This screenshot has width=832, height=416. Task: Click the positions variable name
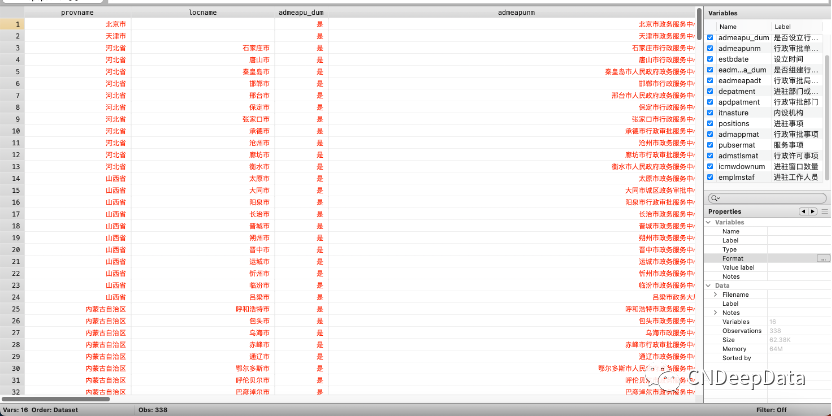point(733,124)
